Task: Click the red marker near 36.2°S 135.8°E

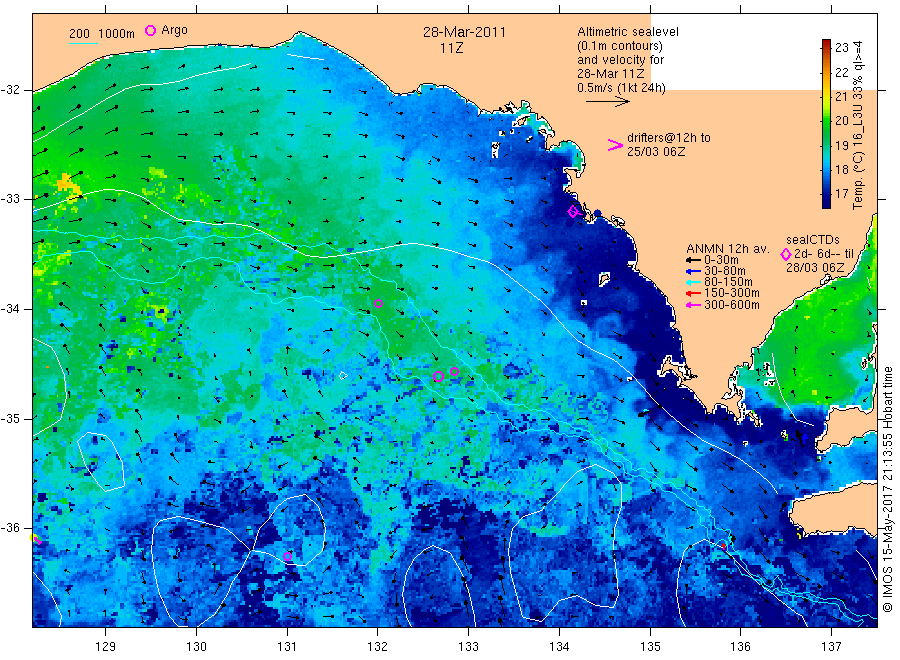Action: (x=724, y=546)
